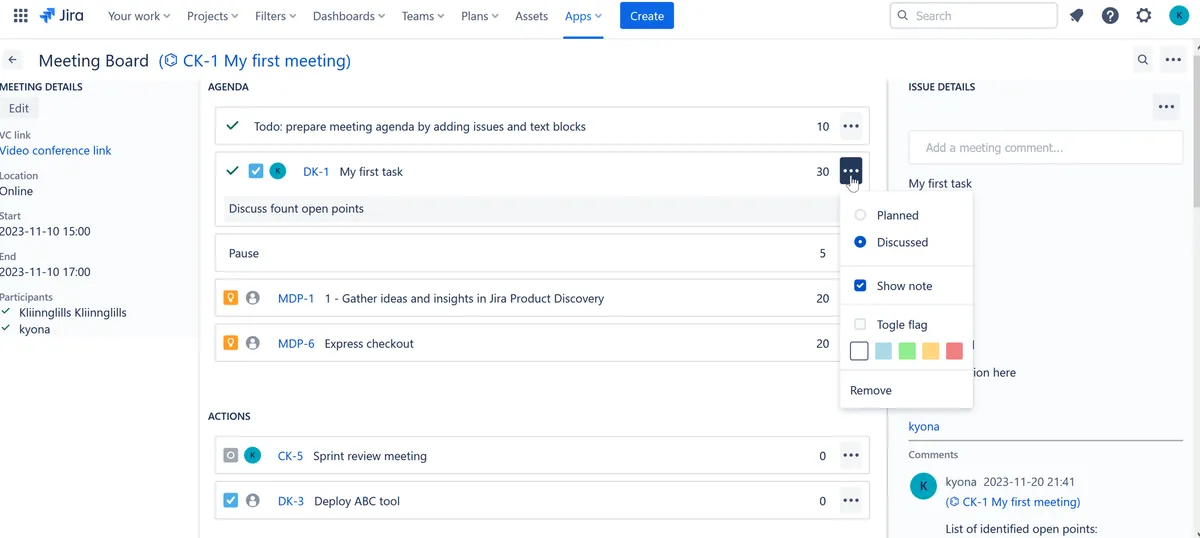Open the MDP-1 issue link
The height and width of the screenshot is (538, 1200).
pyautogui.click(x=296, y=298)
